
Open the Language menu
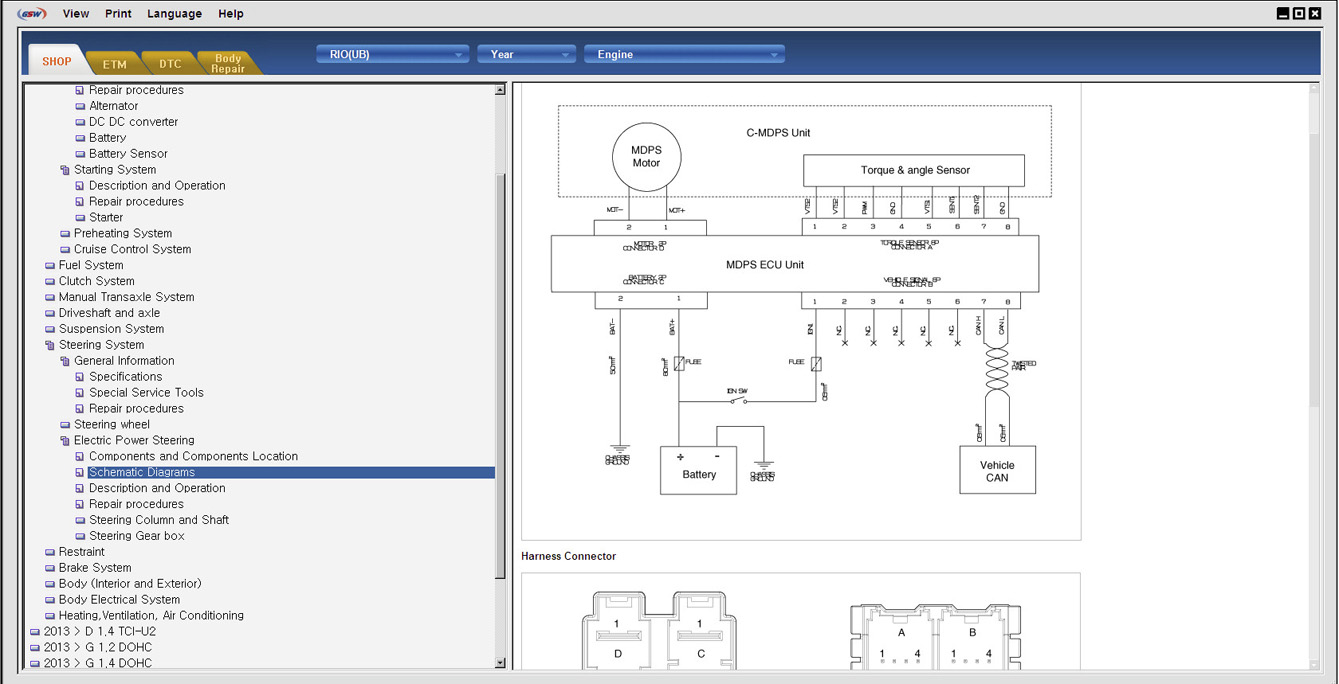[x=174, y=14]
